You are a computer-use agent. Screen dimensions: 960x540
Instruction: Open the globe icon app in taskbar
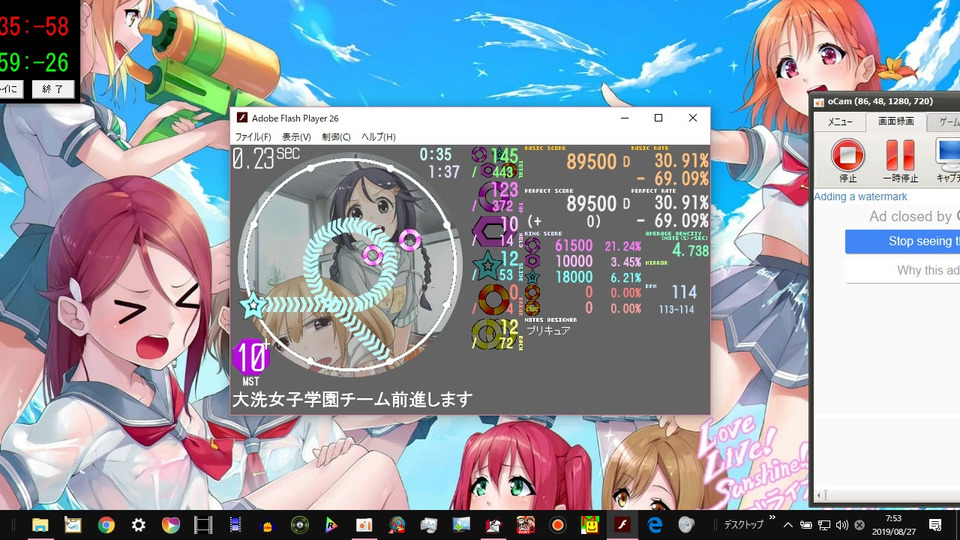(396, 525)
